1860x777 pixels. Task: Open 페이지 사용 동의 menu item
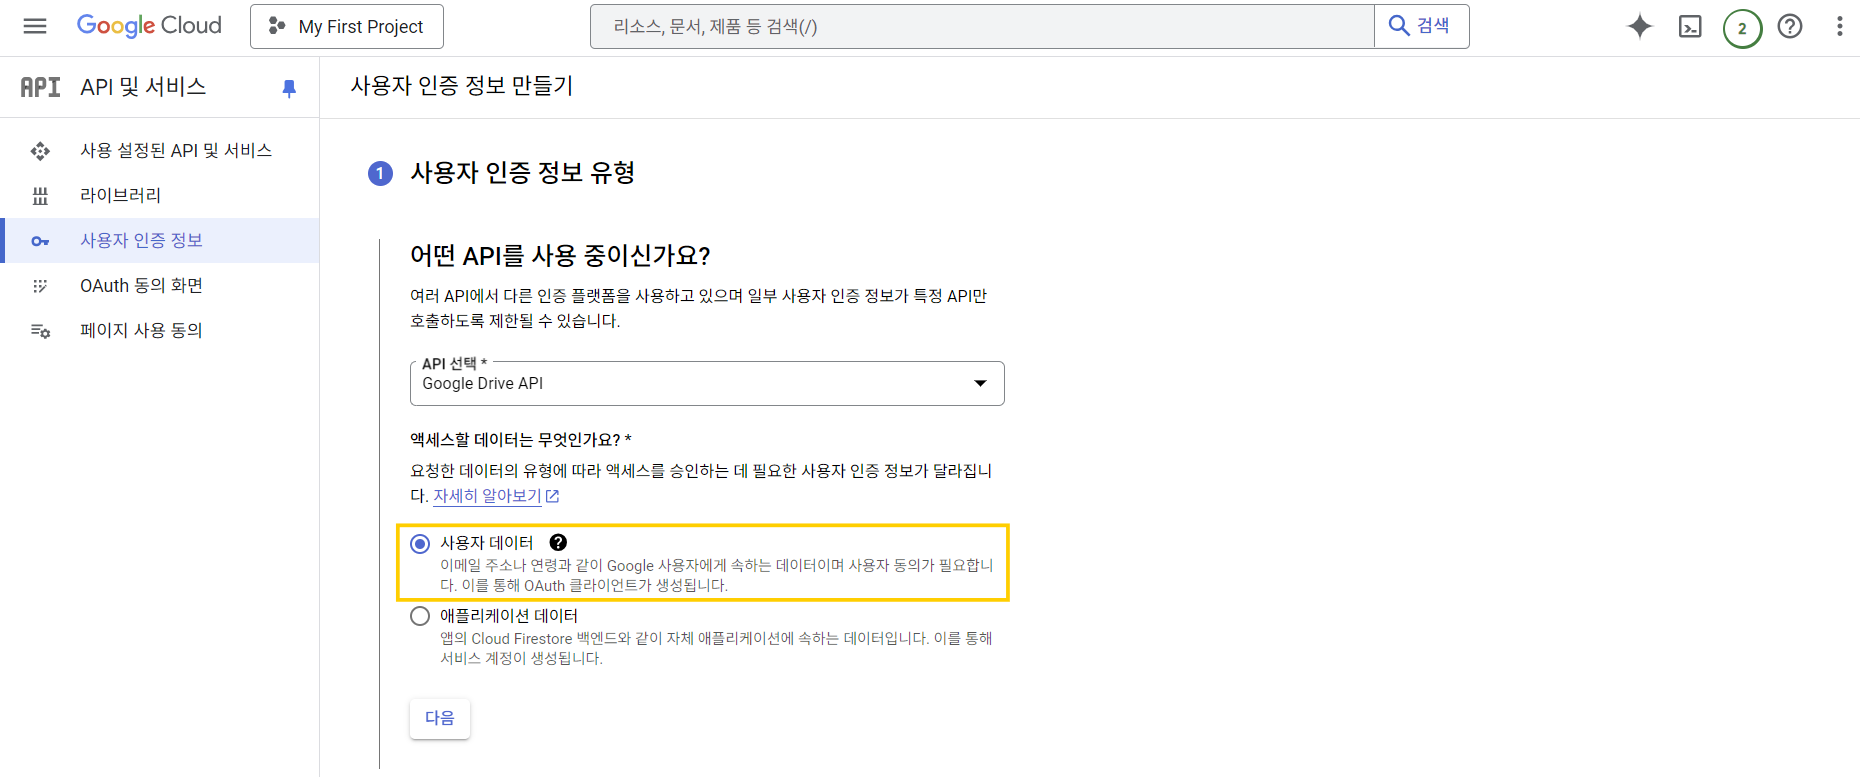tap(160, 330)
